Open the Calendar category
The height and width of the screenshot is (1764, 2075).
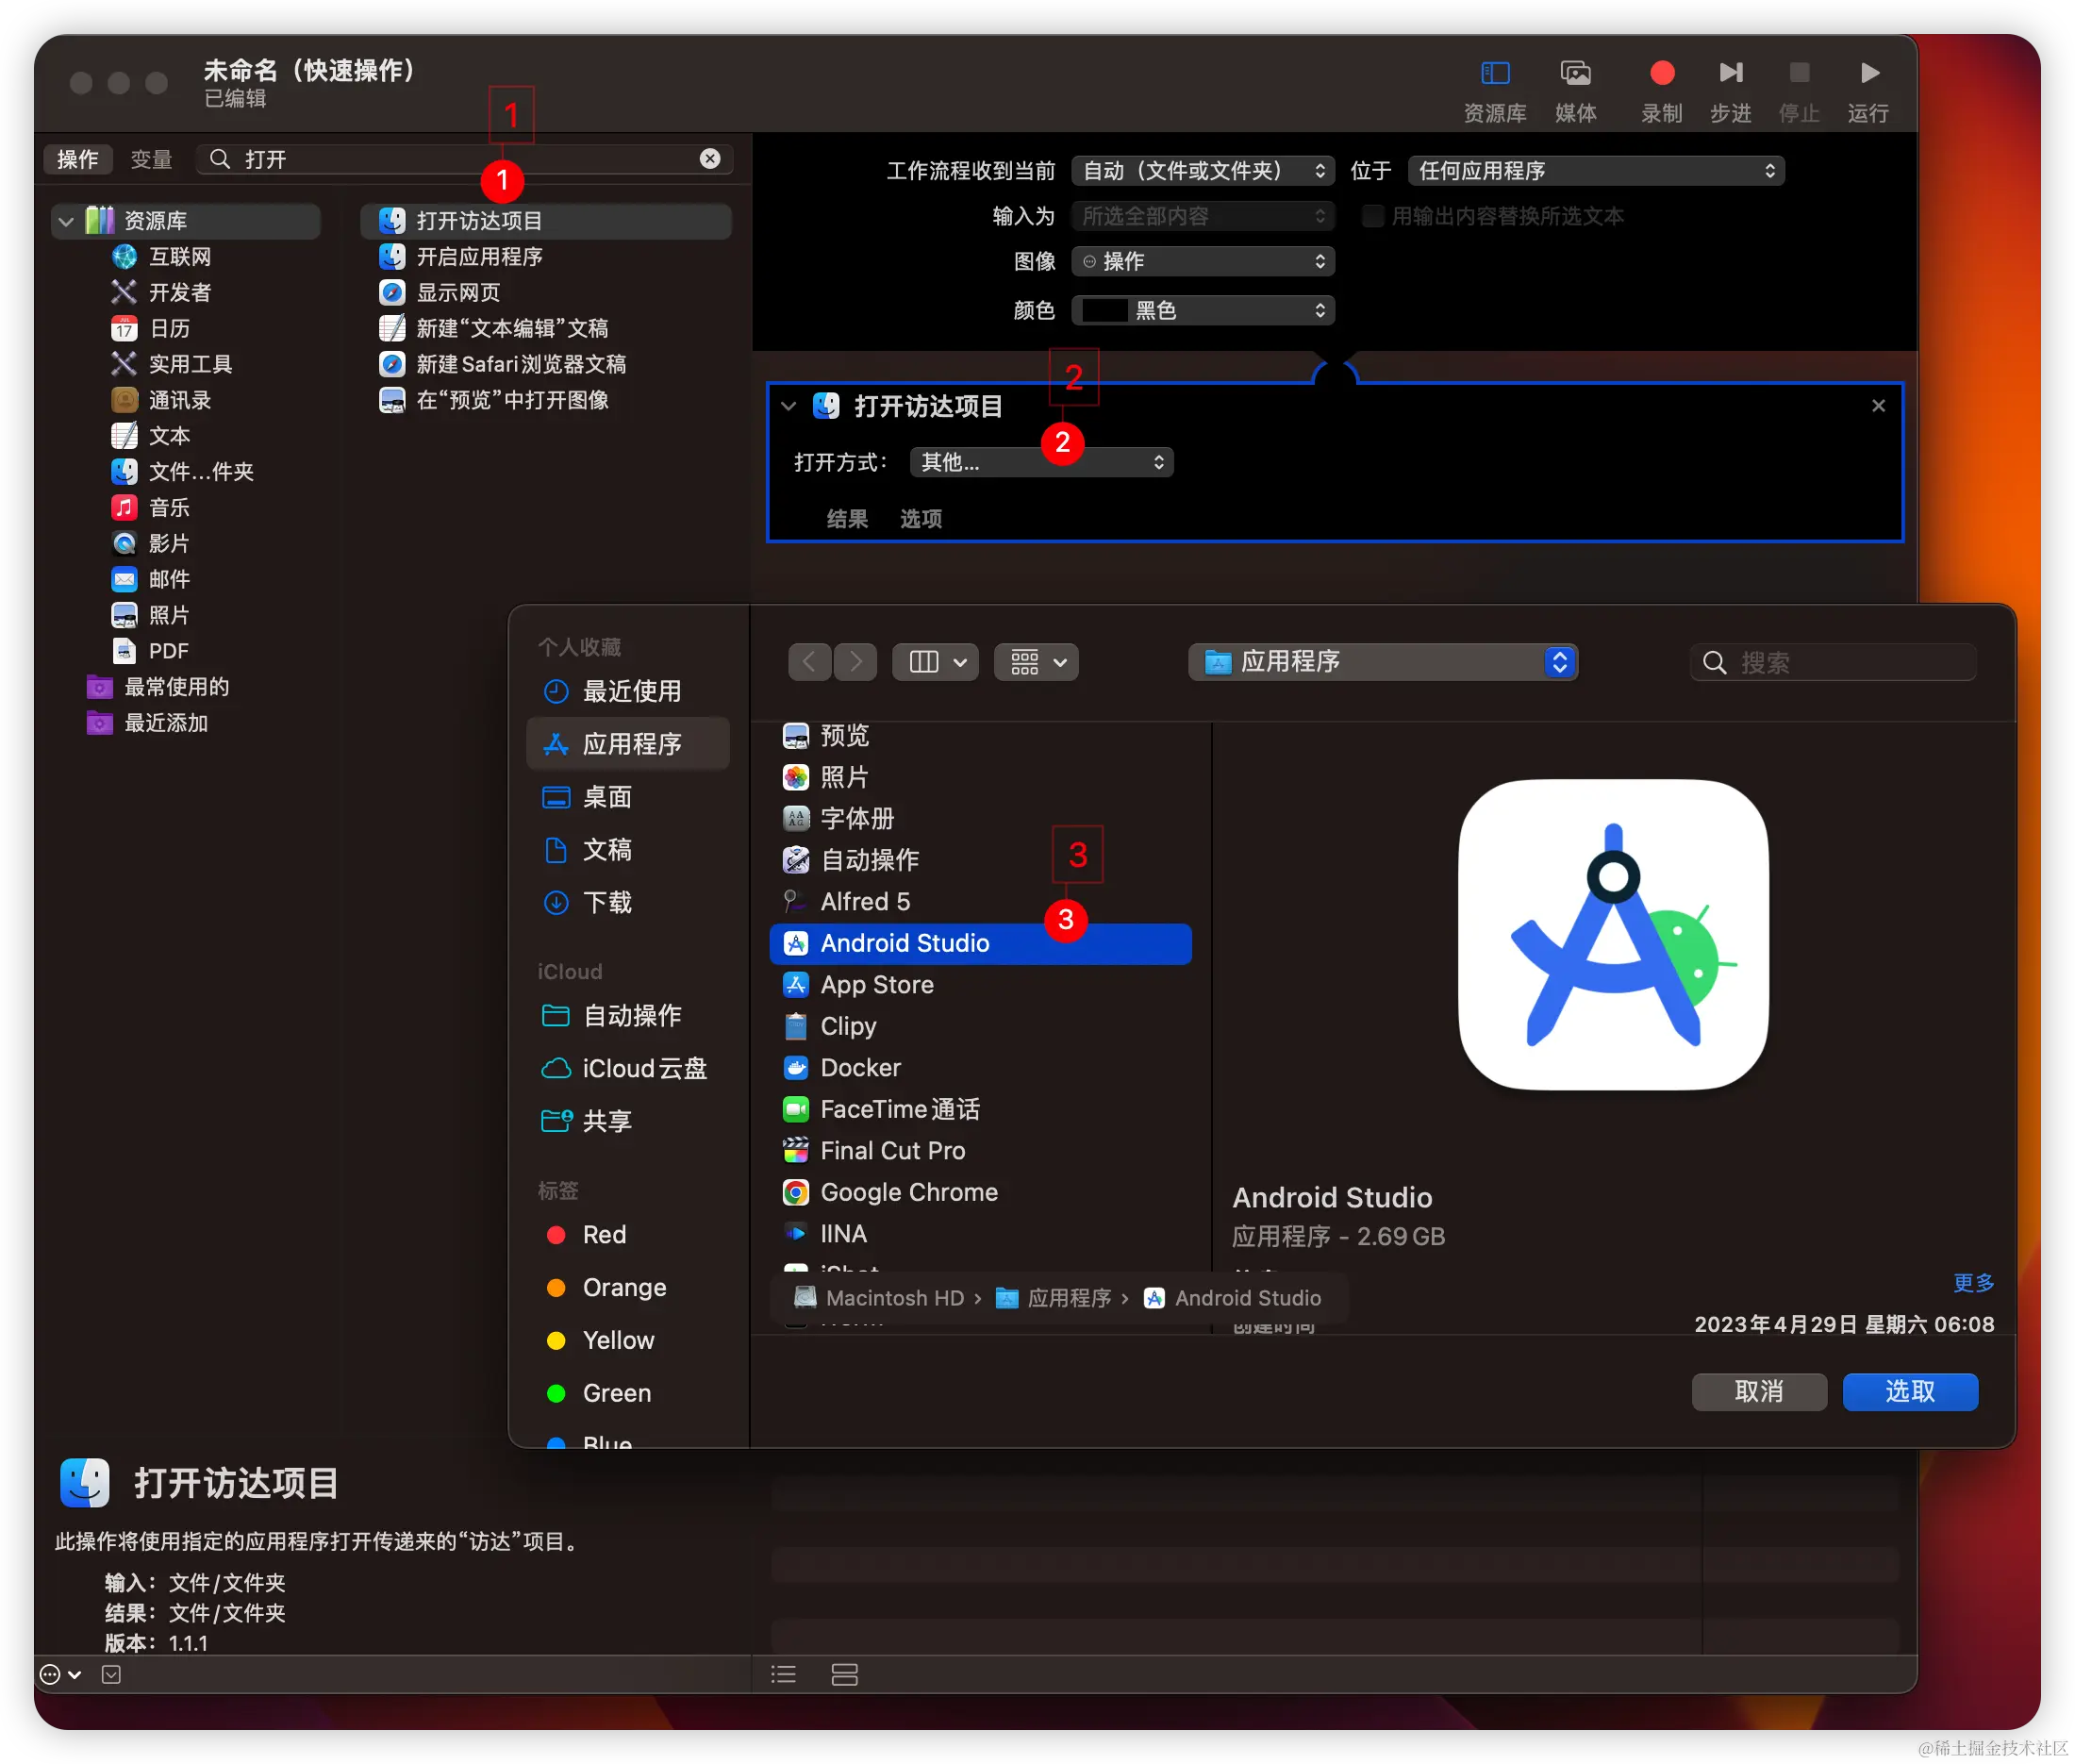[x=150, y=328]
